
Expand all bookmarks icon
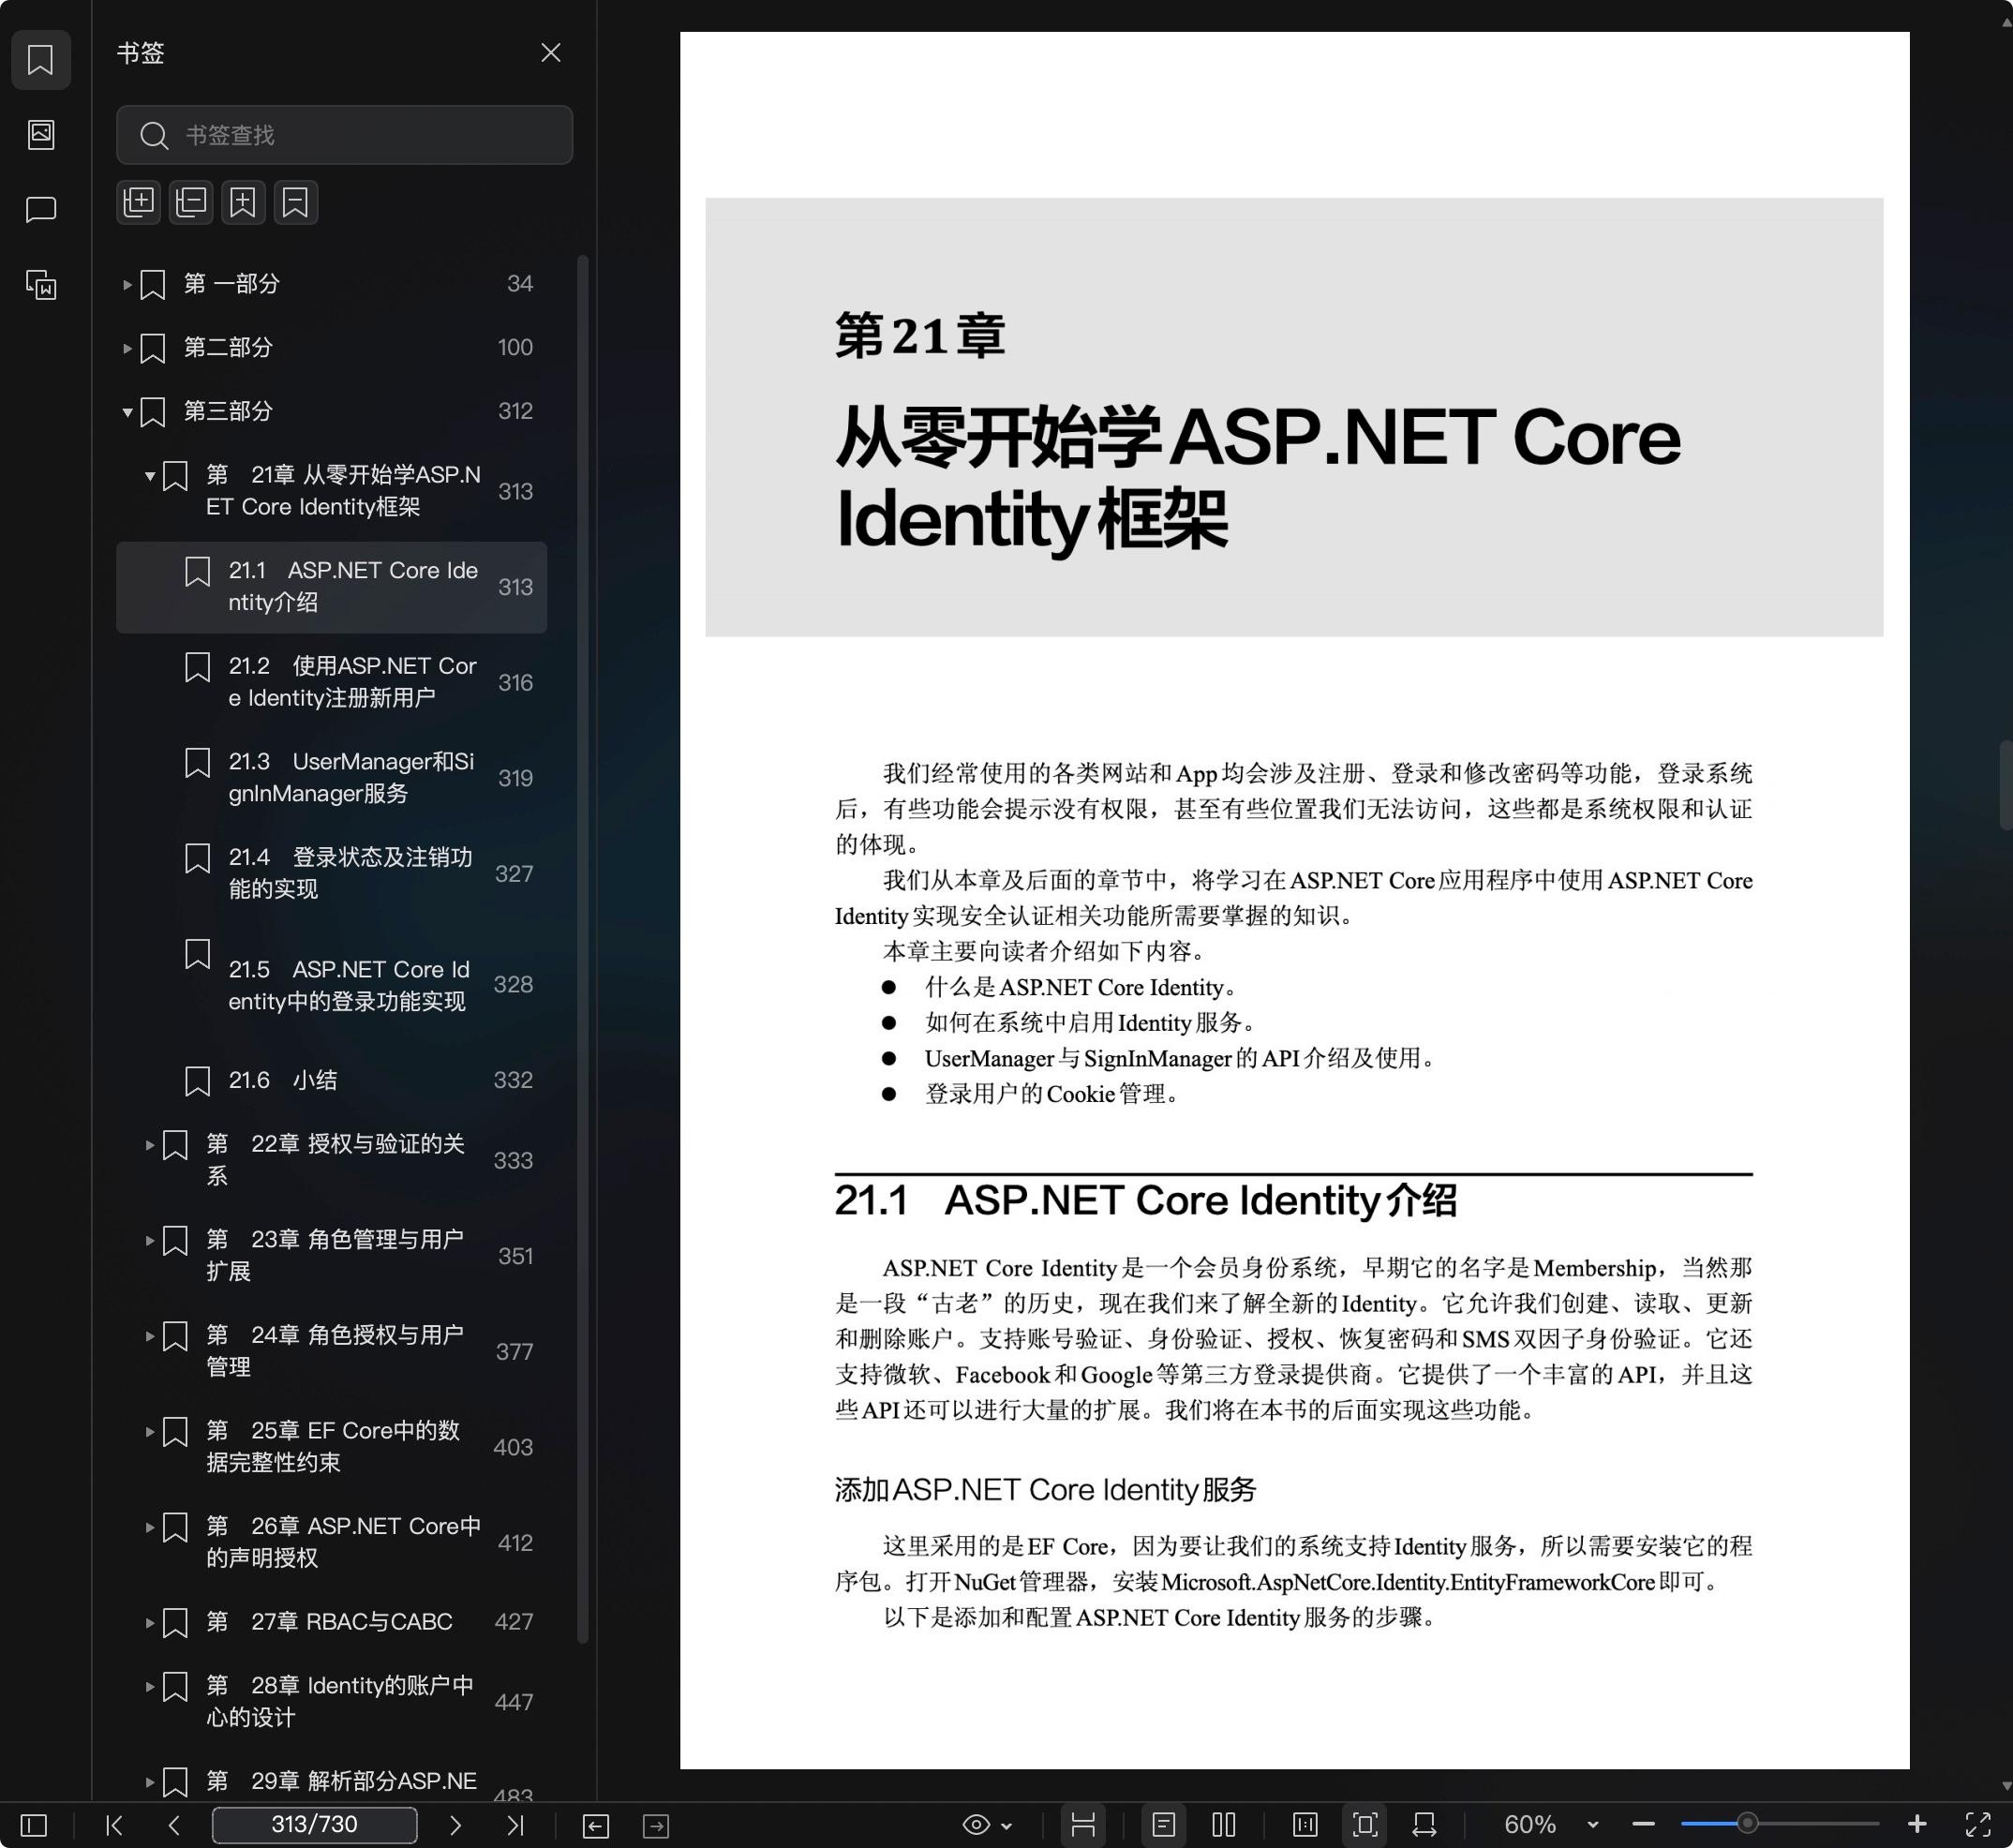point(138,202)
